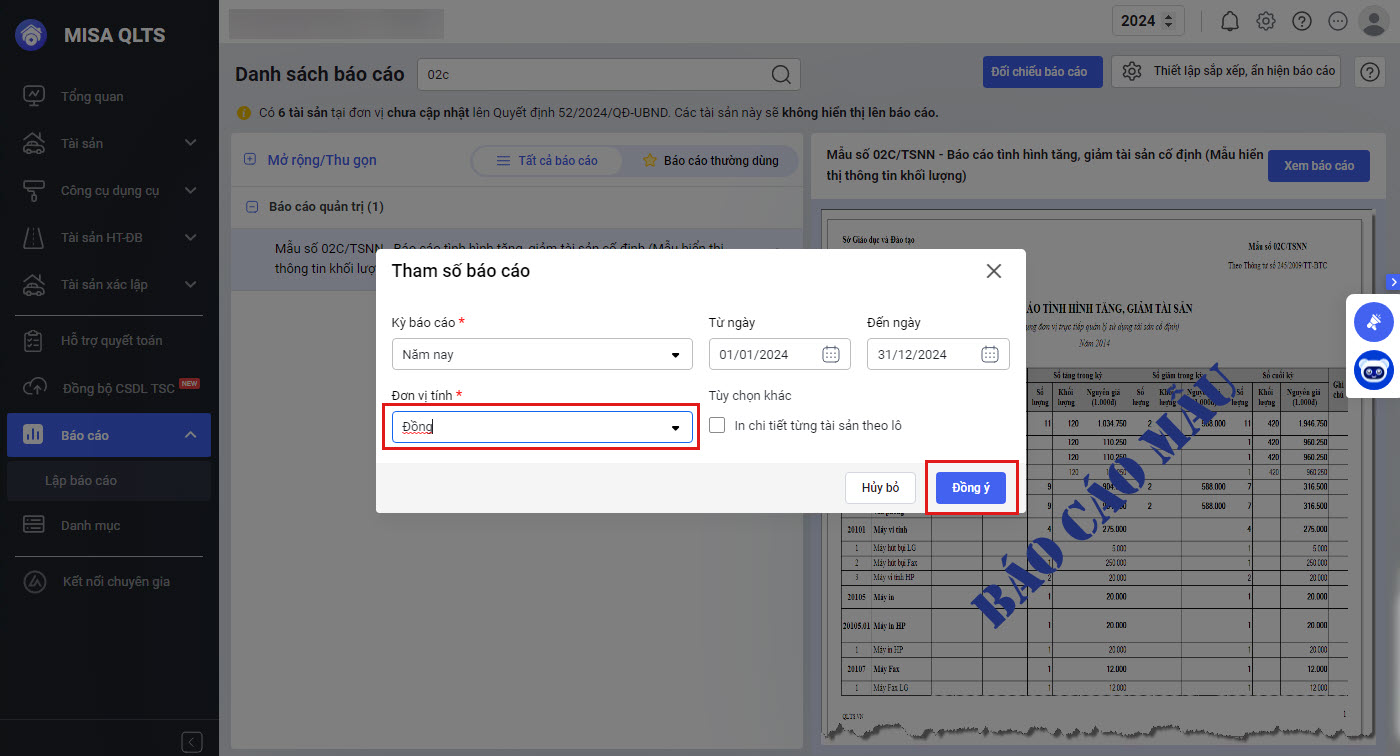The image size is (1400, 756).
Task: Click the search magnifier icon
Action: point(782,74)
